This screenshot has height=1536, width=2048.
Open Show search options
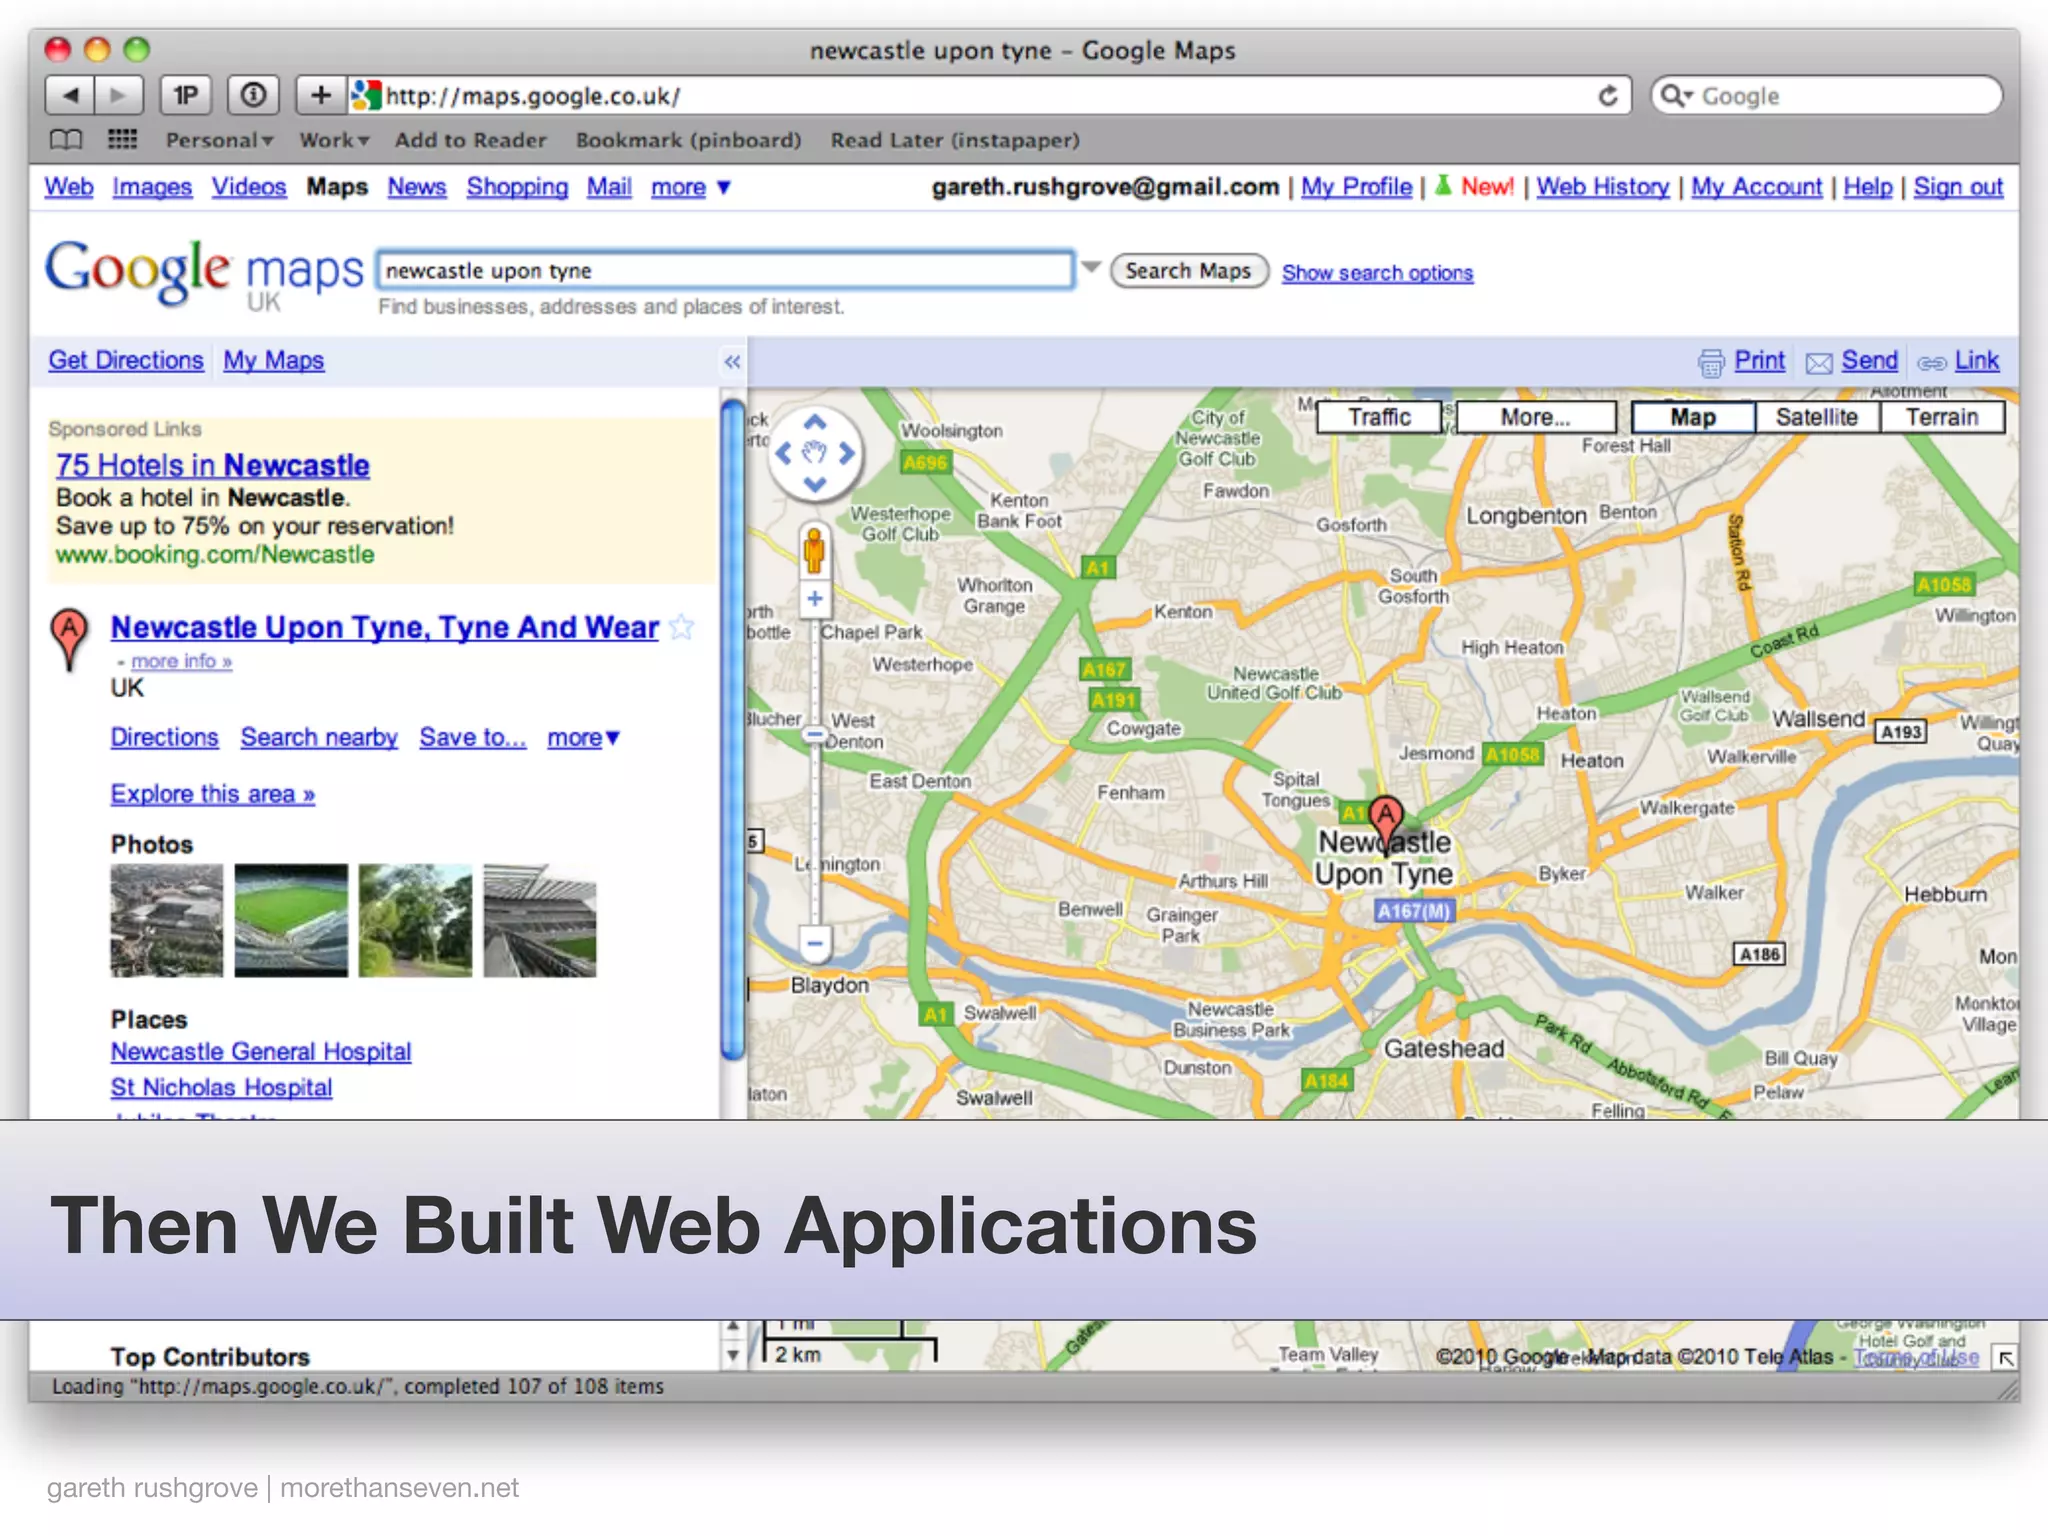1377,273
